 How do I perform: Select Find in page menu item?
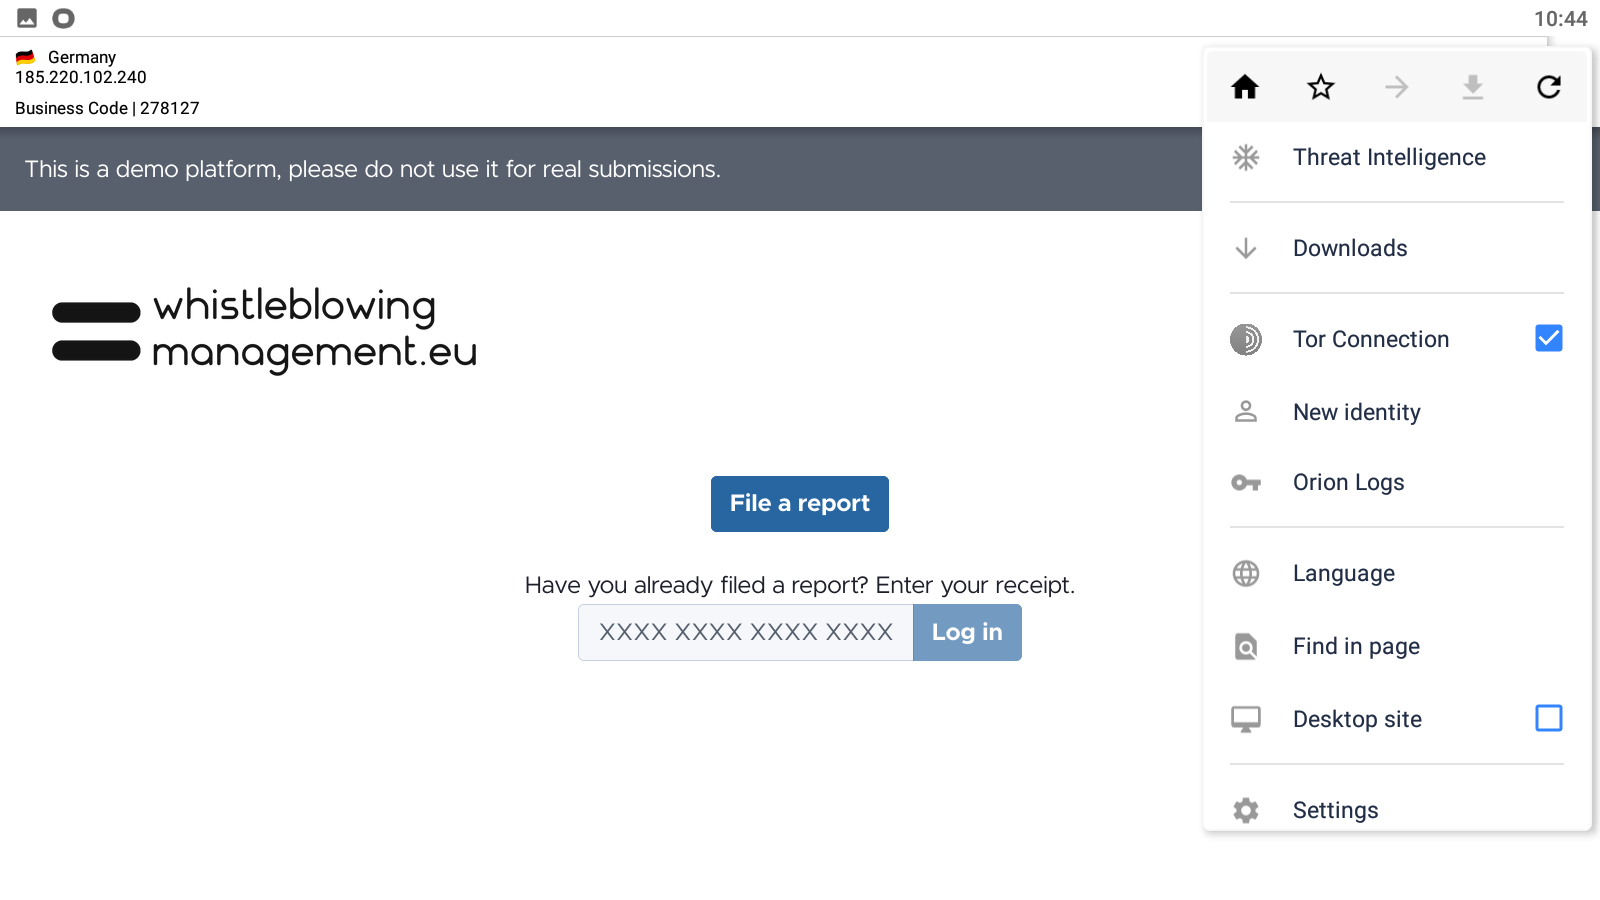coord(1397,646)
